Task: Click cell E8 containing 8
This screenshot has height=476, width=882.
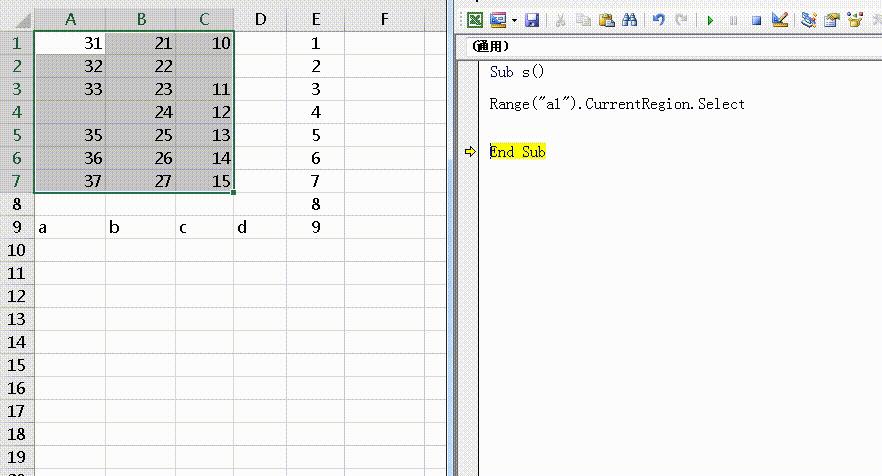Action: point(316,204)
